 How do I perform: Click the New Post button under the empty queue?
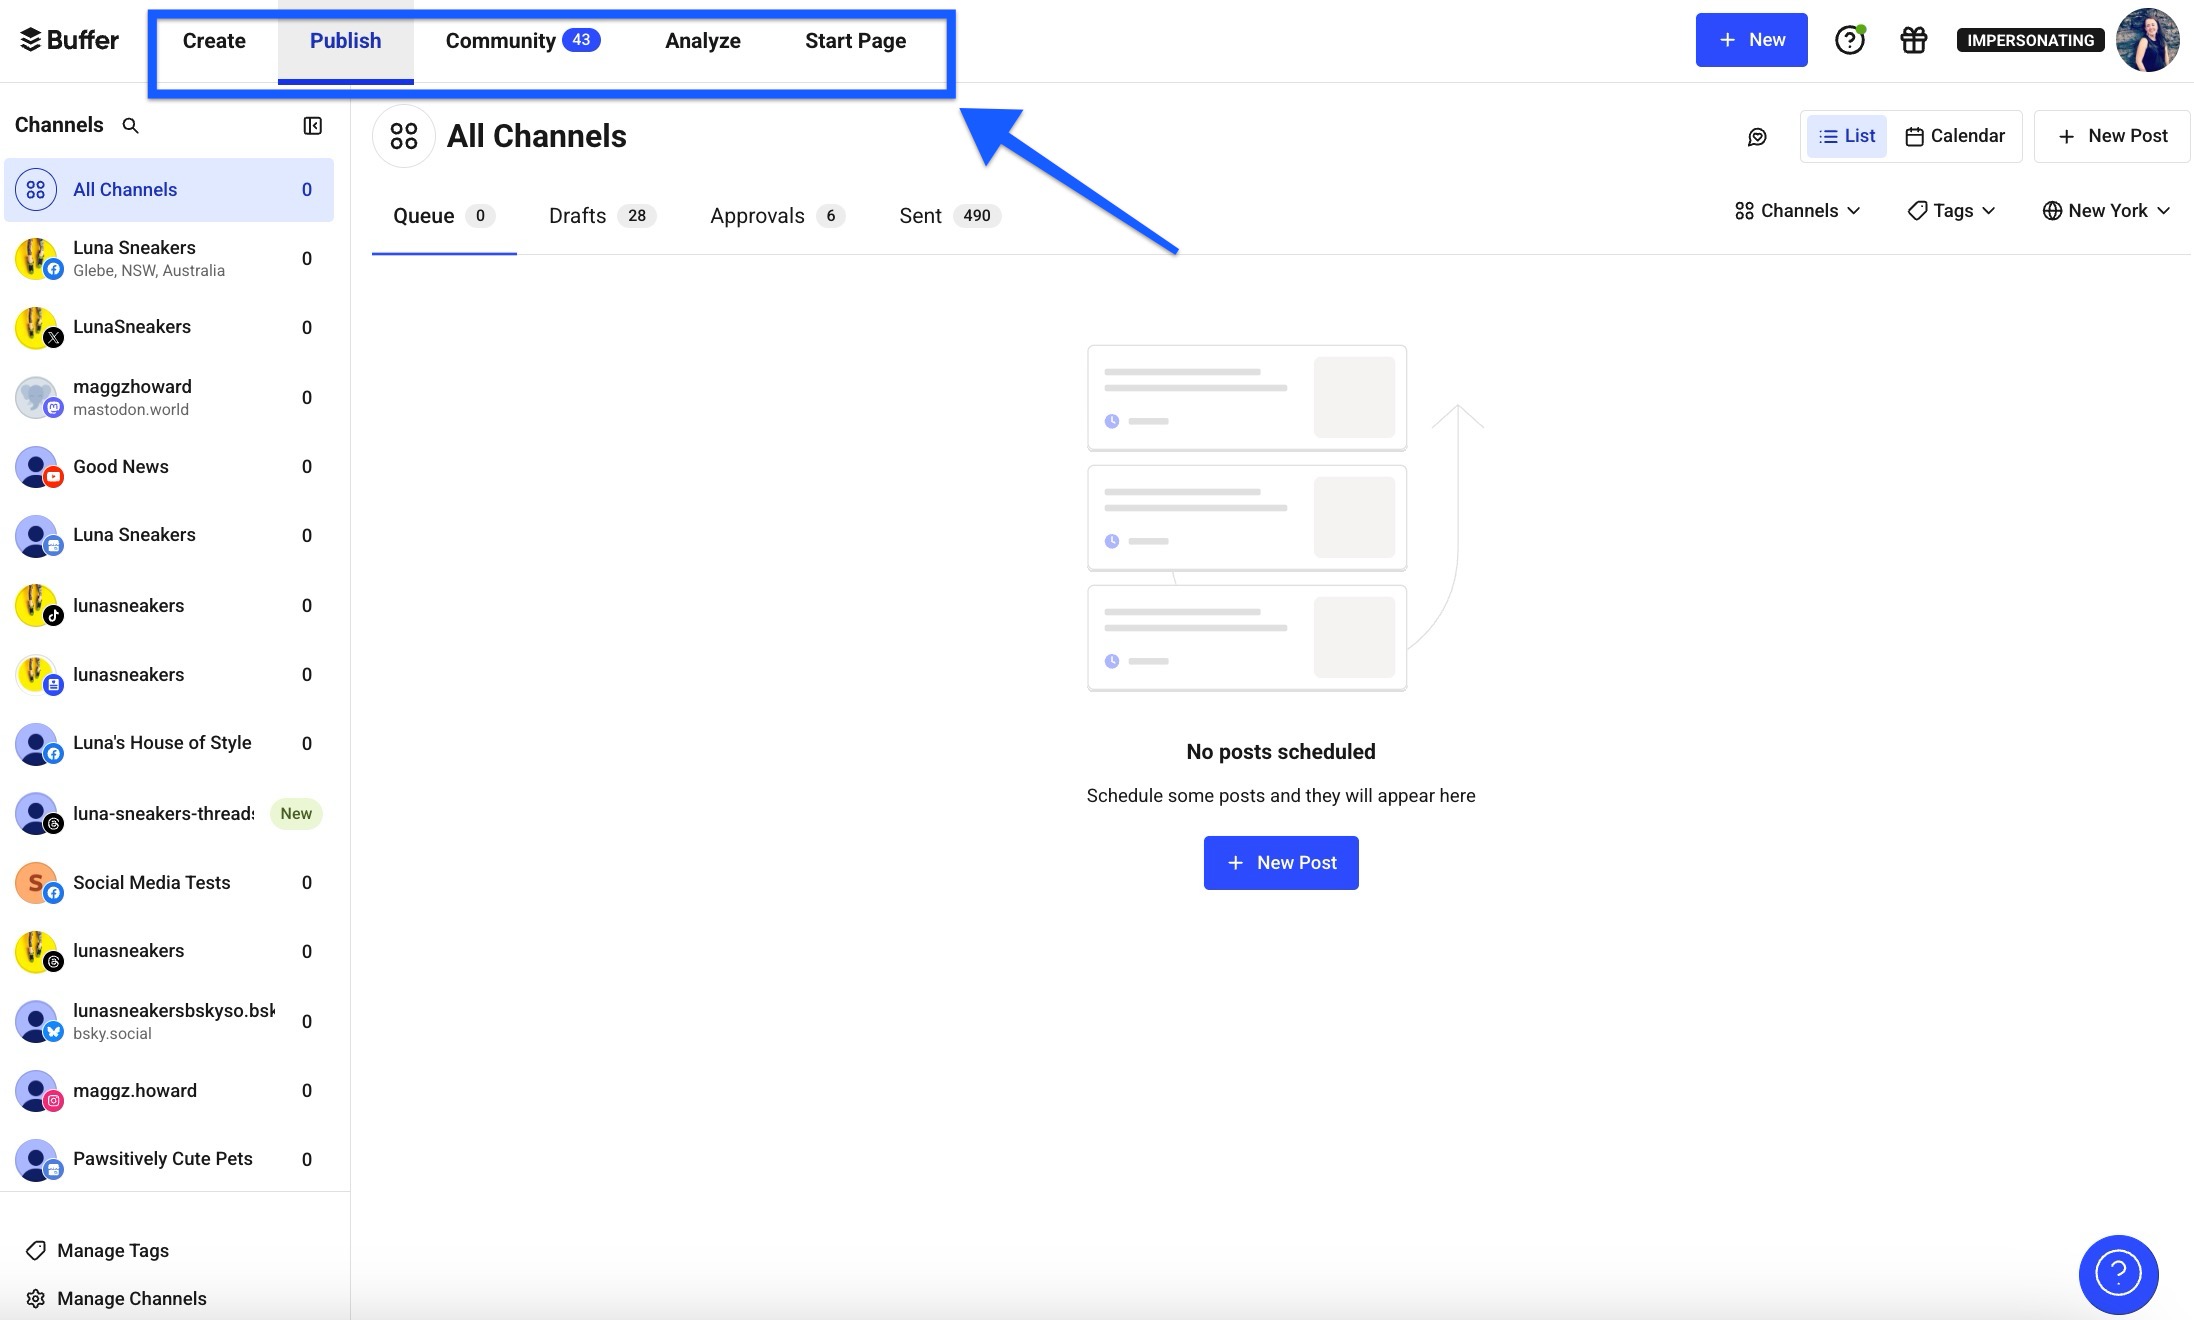(x=1281, y=862)
